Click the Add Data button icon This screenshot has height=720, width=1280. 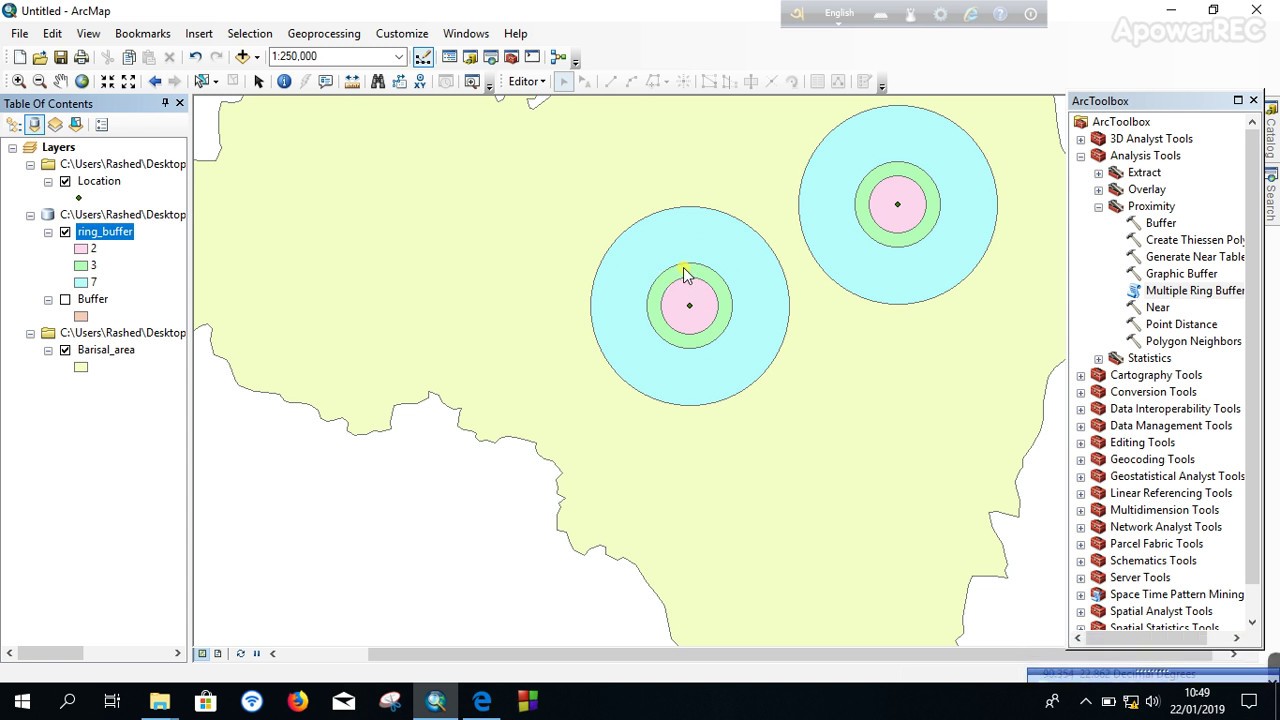(242, 57)
